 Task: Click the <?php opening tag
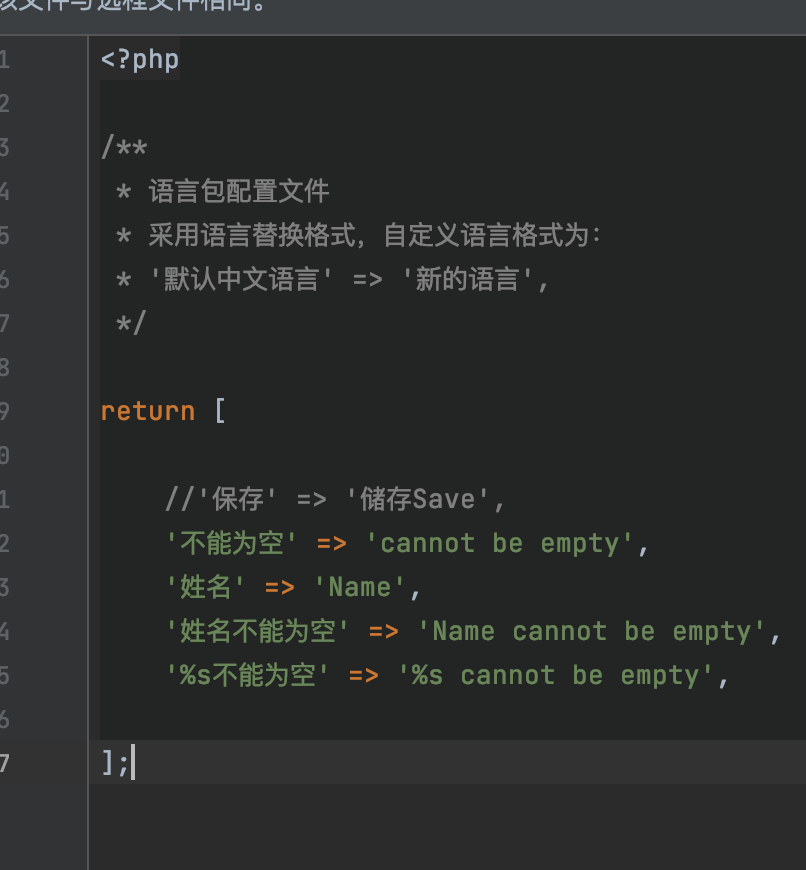(140, 59)
